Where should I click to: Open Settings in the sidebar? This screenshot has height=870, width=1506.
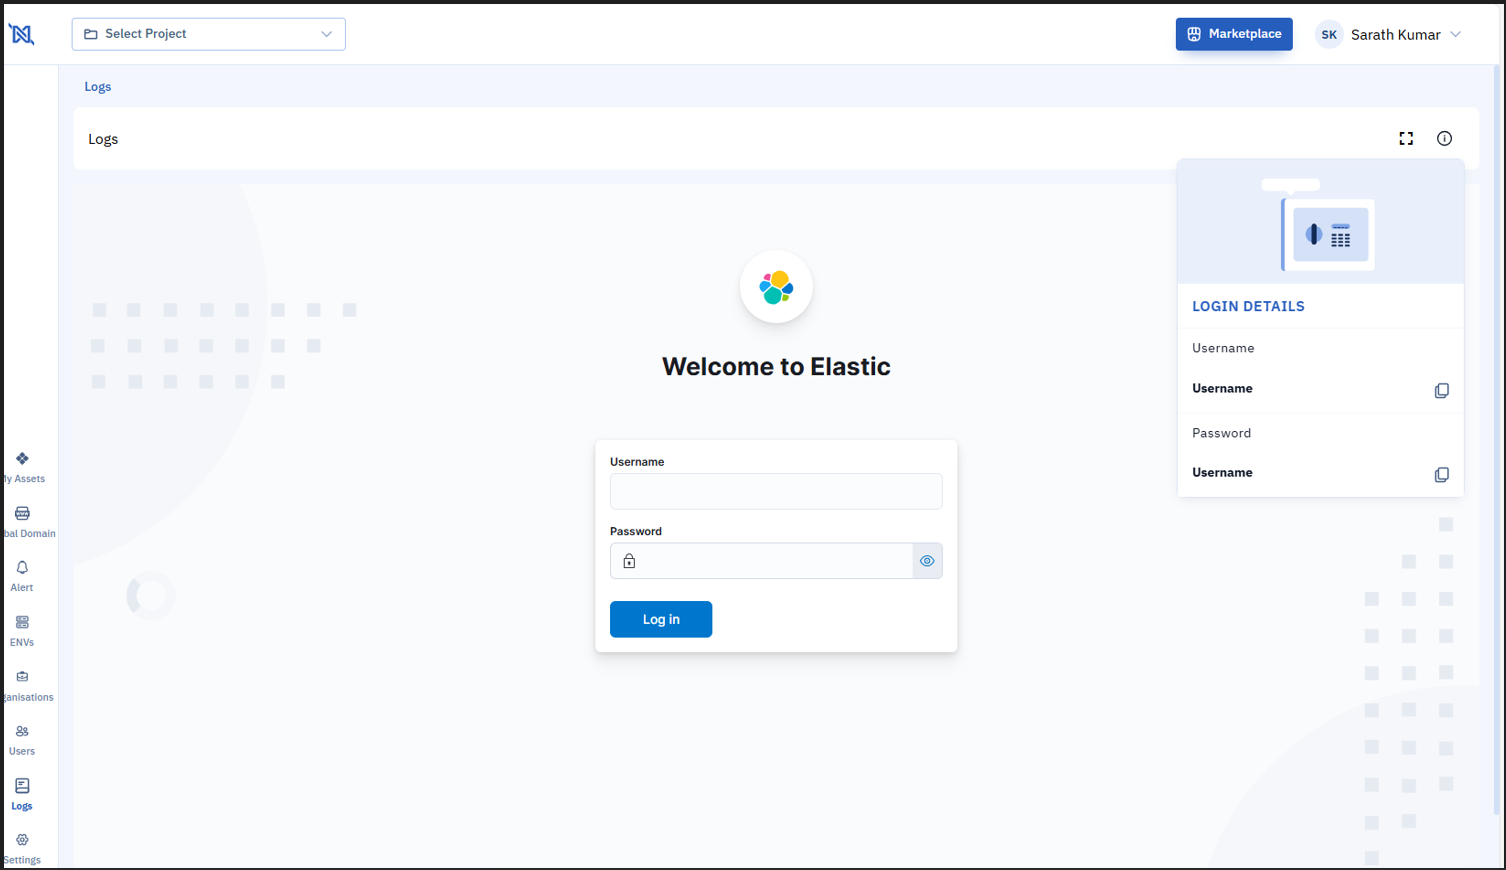[x=22, y=849]
